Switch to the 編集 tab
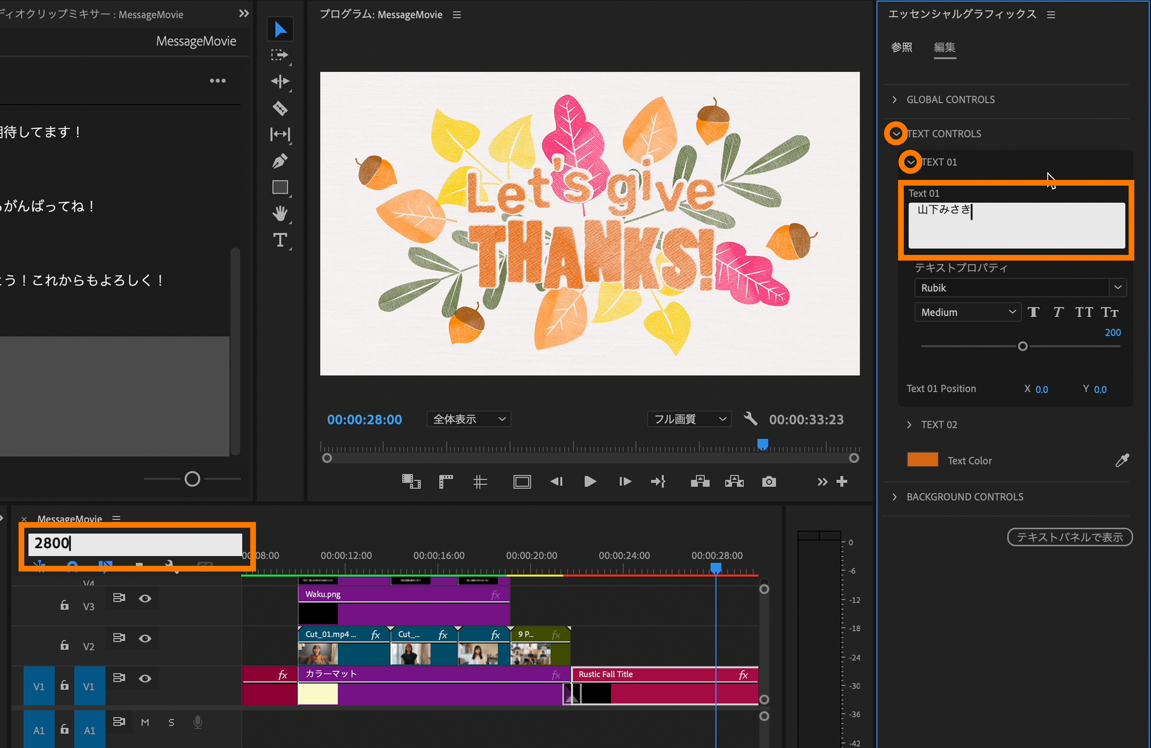 (x=945, y=47)
